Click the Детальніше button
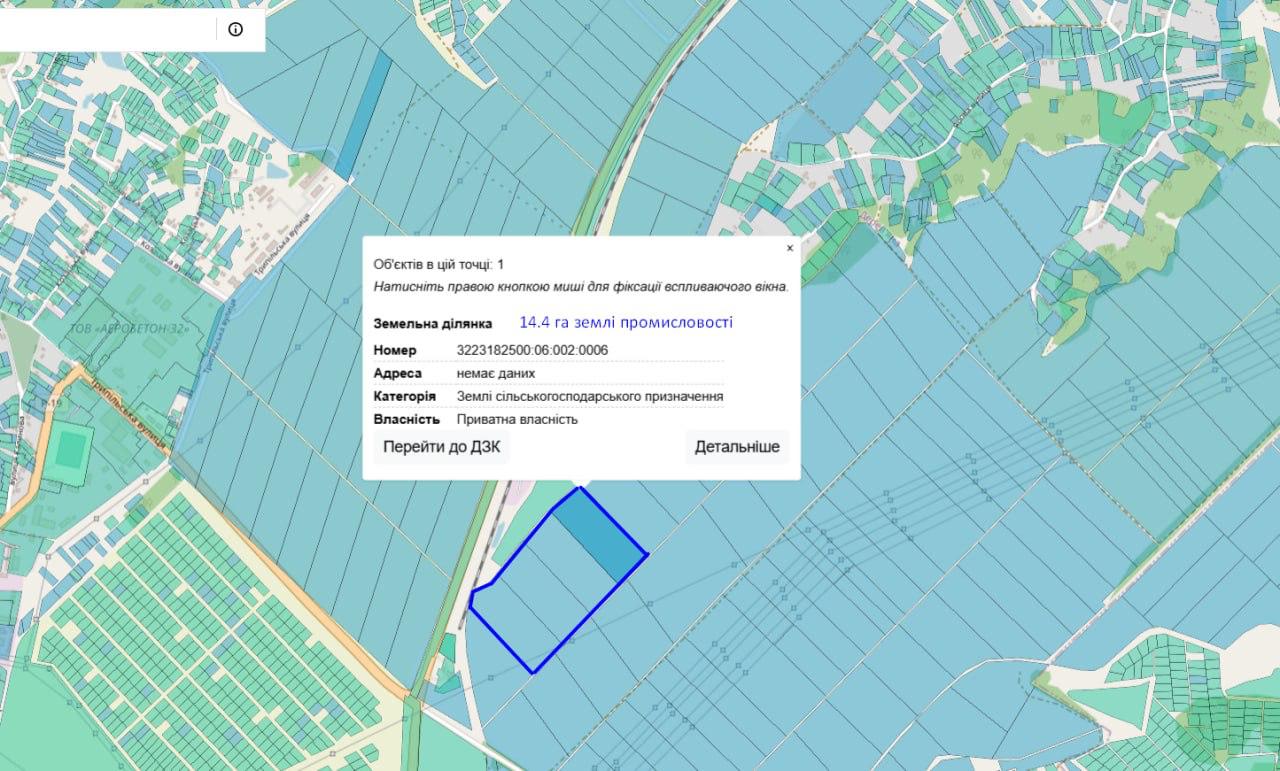 (737, 447)
